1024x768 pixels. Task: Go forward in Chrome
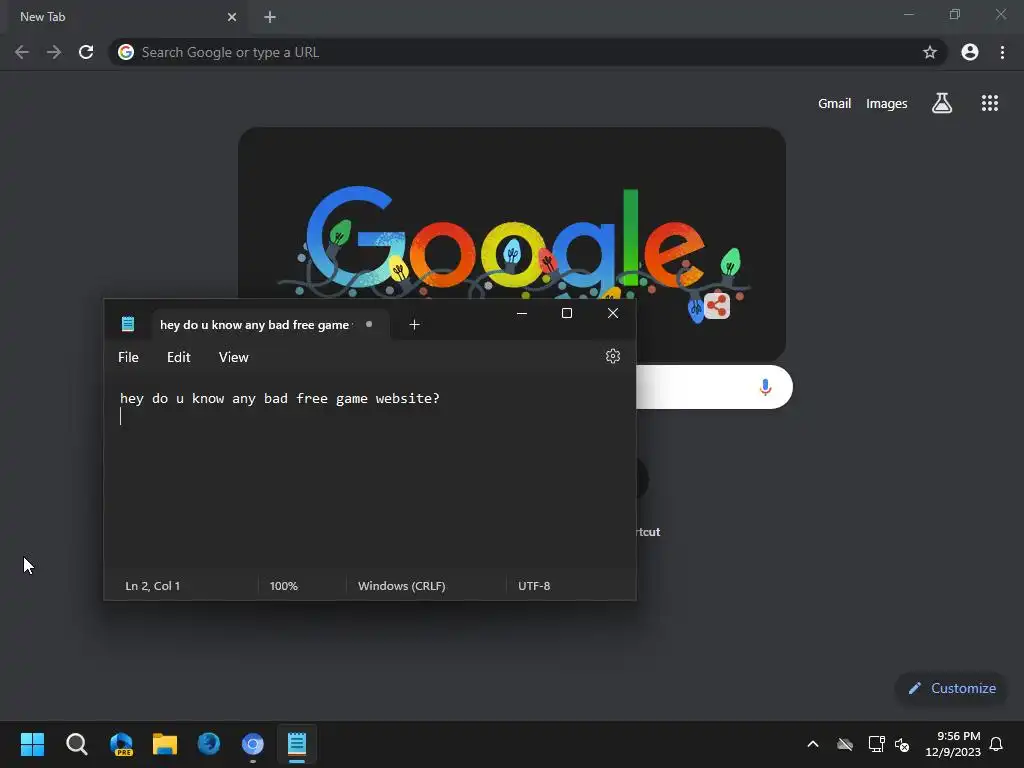[54, 52]
